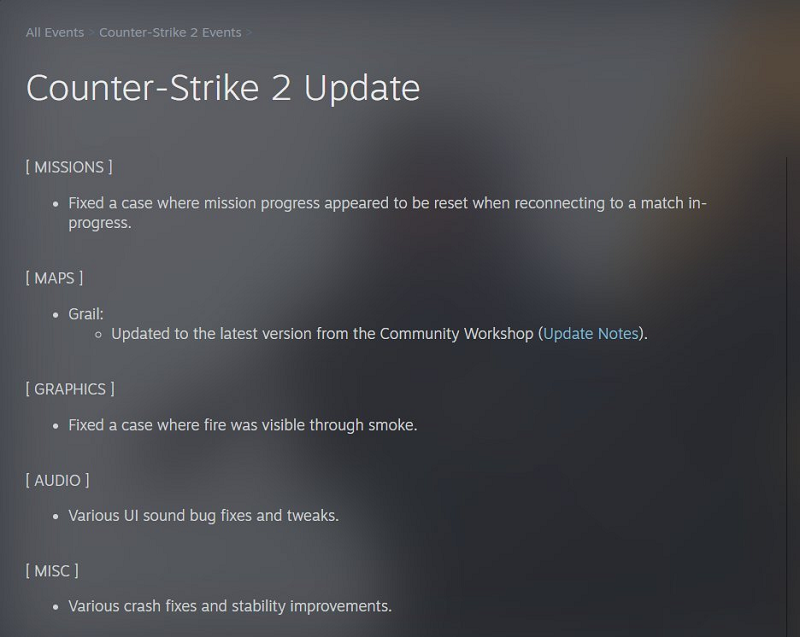The image size is (800, 637).
Task: Click the vertical scrollbar at right edge
Action: (x=786, y=397)
